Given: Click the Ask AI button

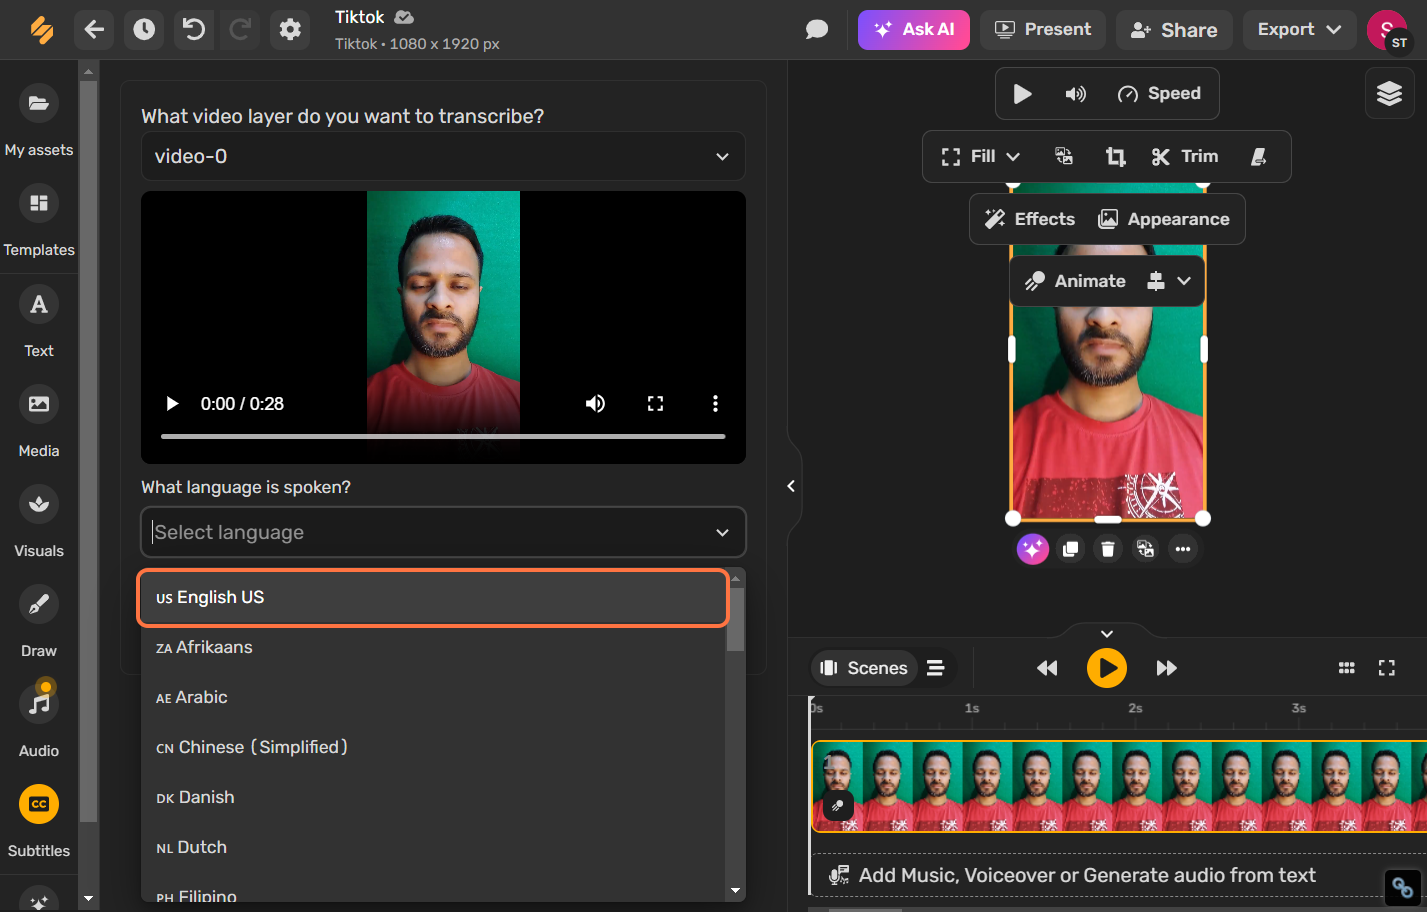Looking at the screenshot, I should click(914, 30).
